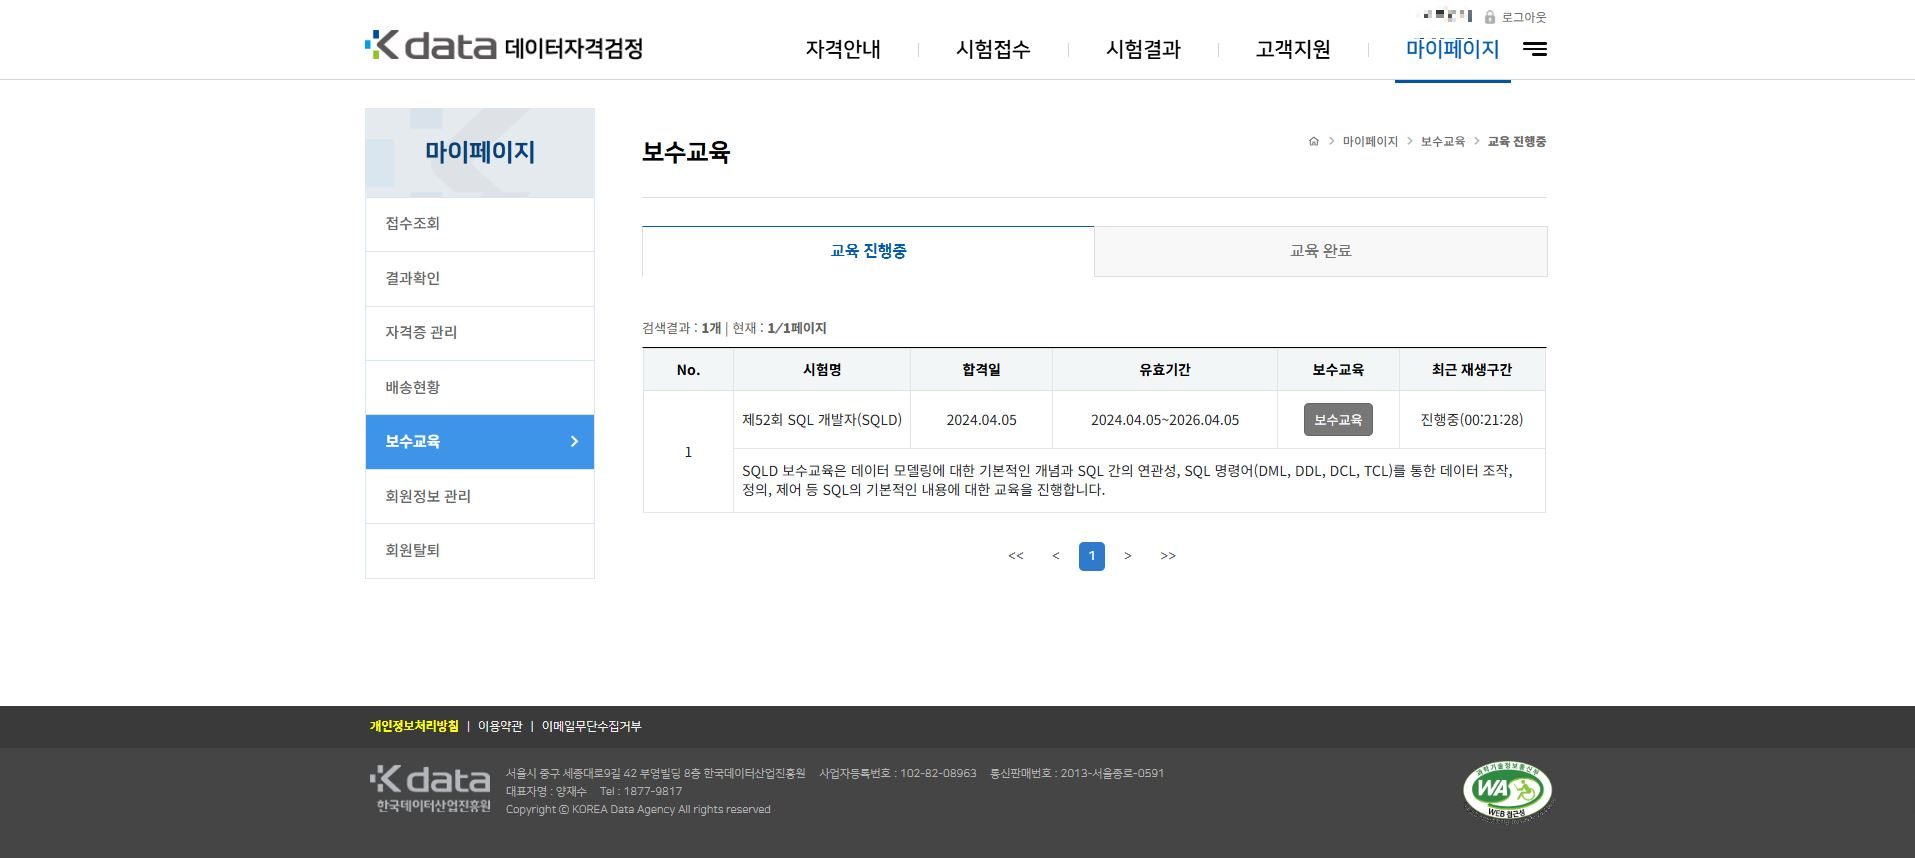The width and height of the screenshot is (1915, 858).
Task: Select 결과확인 in the sidebar
Action: pyautogui.click(x=480, y=279)
